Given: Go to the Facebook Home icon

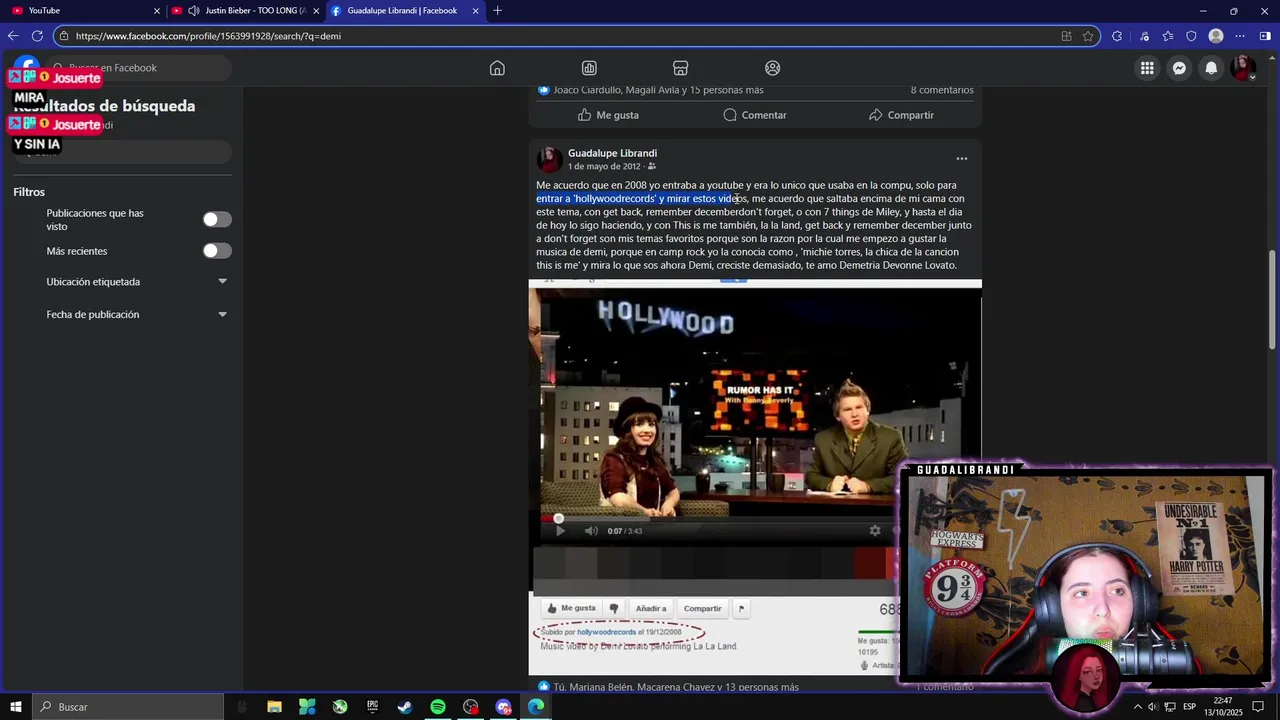Looking at the screenshot, I should [x=497, y=68].
